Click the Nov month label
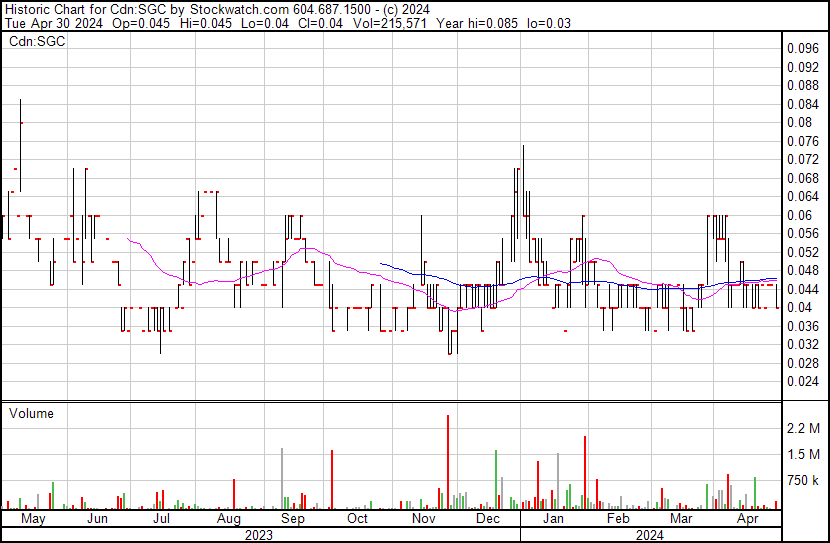The image size is (830, 543). click(x=423, y=519)
